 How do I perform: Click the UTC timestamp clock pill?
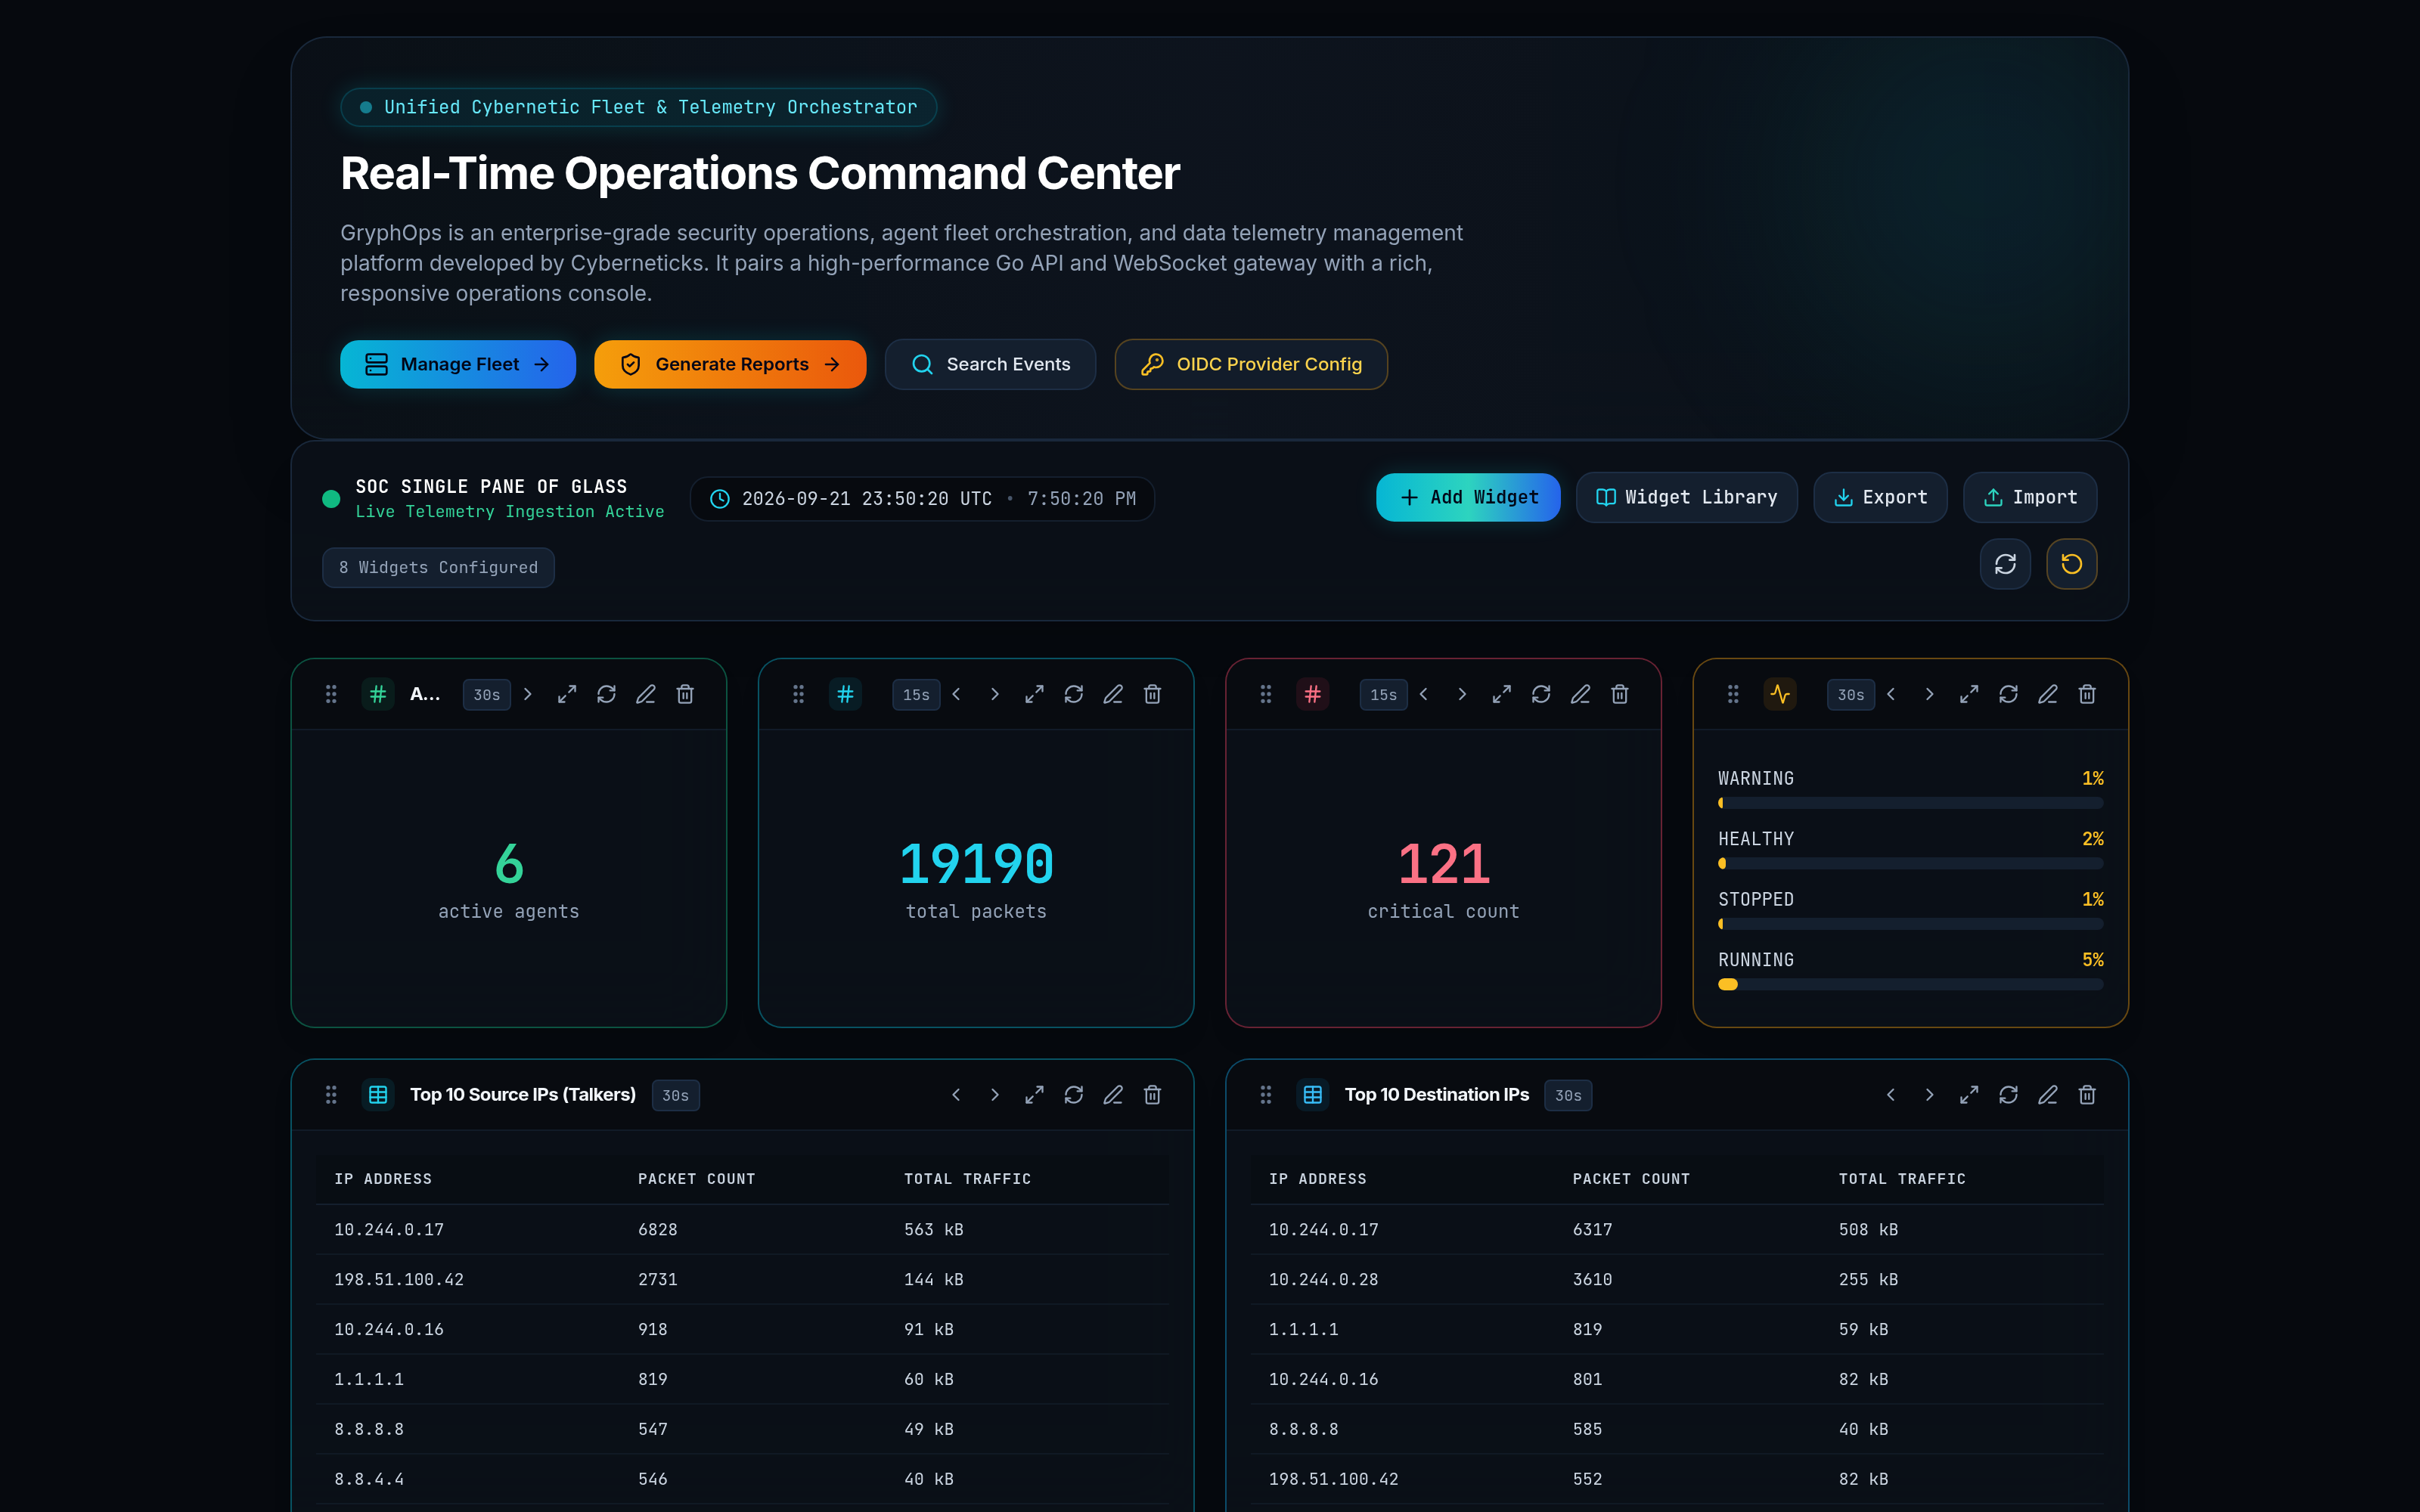(922, 498)
